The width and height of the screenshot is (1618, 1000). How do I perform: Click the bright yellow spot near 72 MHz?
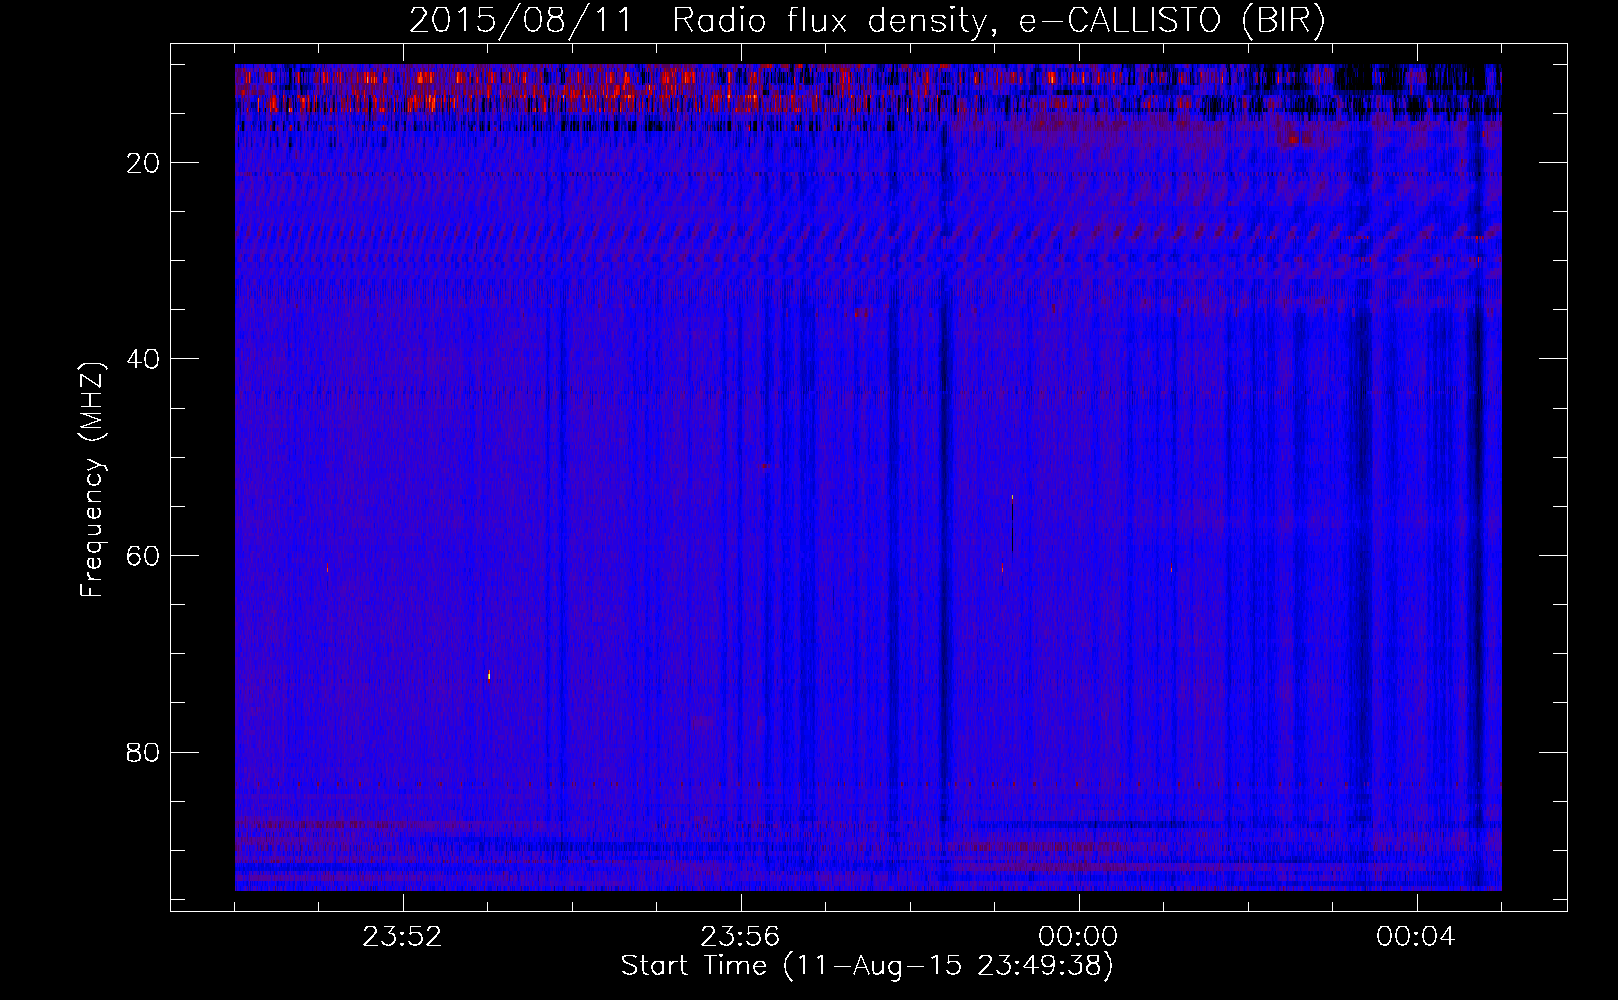[x=489, y=676]
